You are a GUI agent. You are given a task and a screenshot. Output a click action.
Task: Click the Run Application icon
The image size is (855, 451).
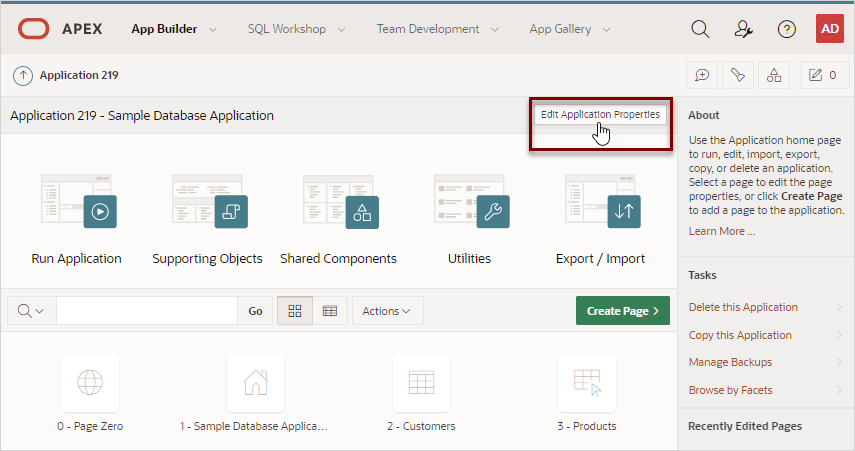point(79,201)
